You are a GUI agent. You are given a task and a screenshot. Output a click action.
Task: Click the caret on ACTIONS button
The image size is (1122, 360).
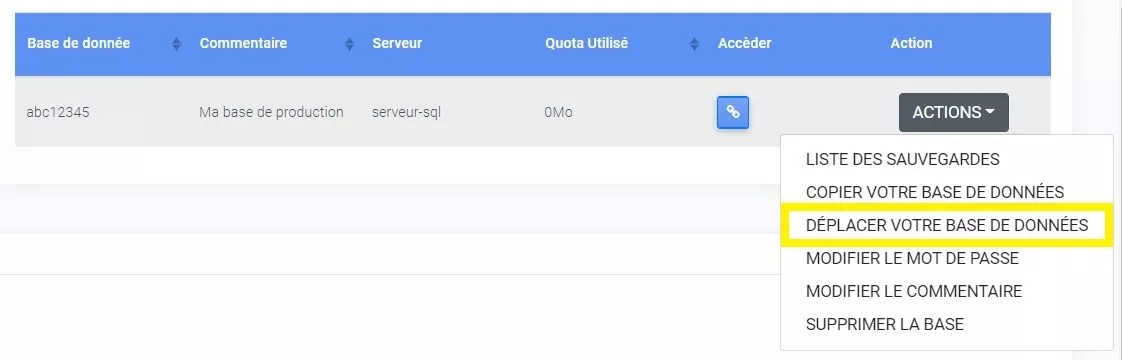990,112
